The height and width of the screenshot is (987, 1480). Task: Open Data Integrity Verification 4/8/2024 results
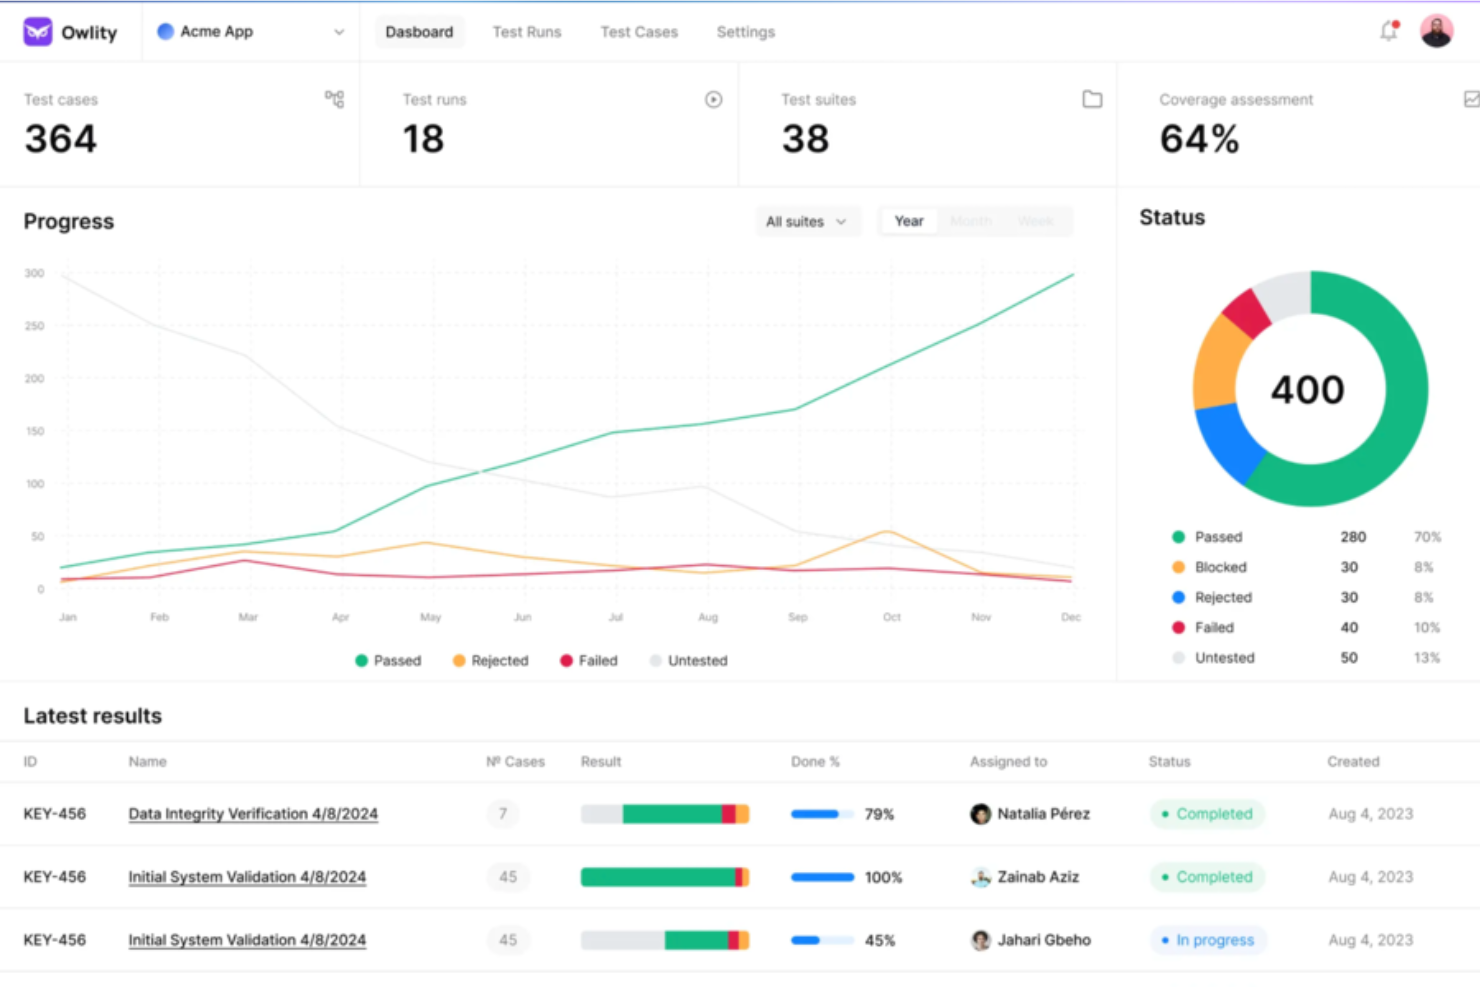click(x=253, y=814)
